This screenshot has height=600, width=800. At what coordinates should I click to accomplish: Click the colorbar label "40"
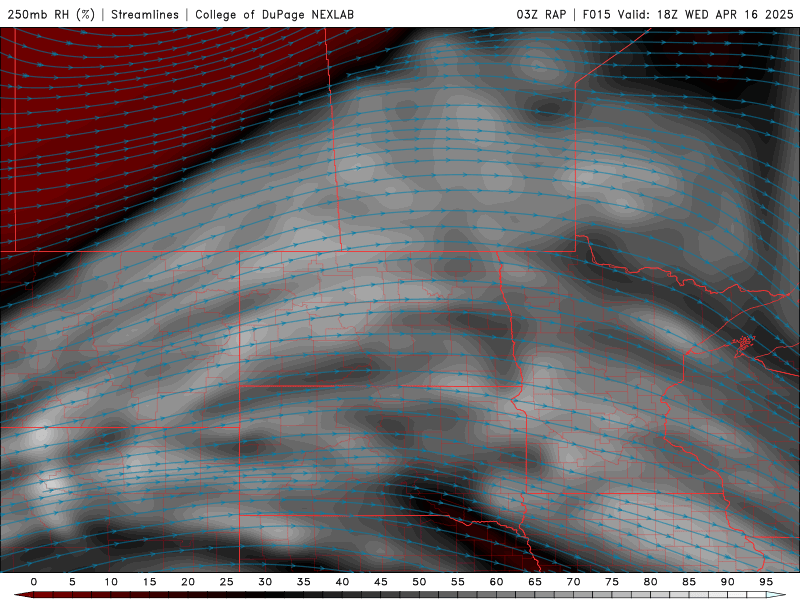click(x=342, y=582)
